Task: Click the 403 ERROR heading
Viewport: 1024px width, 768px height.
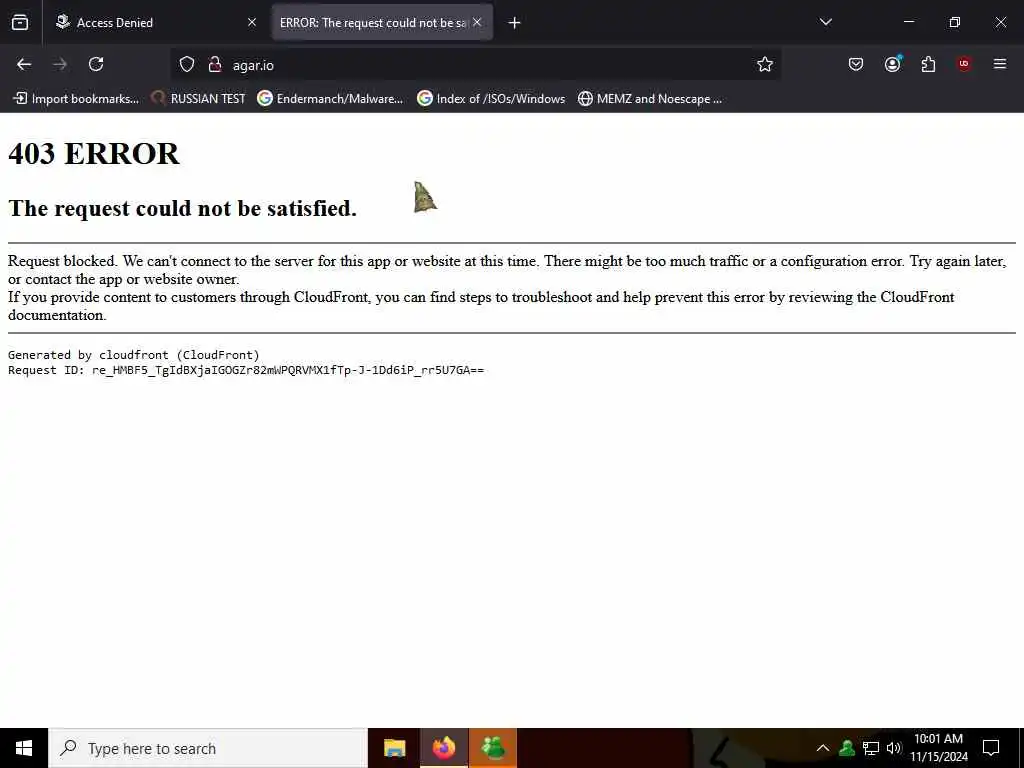Action: pyautogui.click(x=93, y=154)
